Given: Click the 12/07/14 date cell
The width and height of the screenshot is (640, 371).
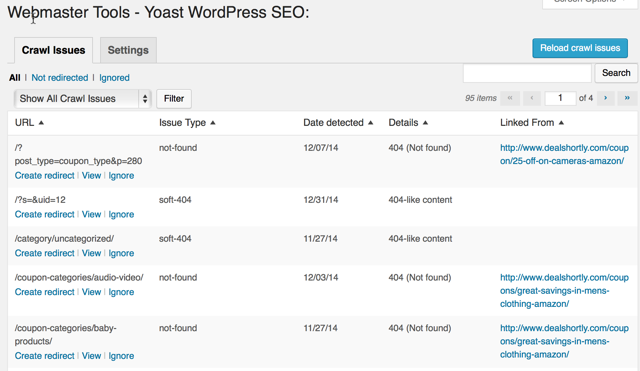Looking at the screenshot, I should pos(321,148).
